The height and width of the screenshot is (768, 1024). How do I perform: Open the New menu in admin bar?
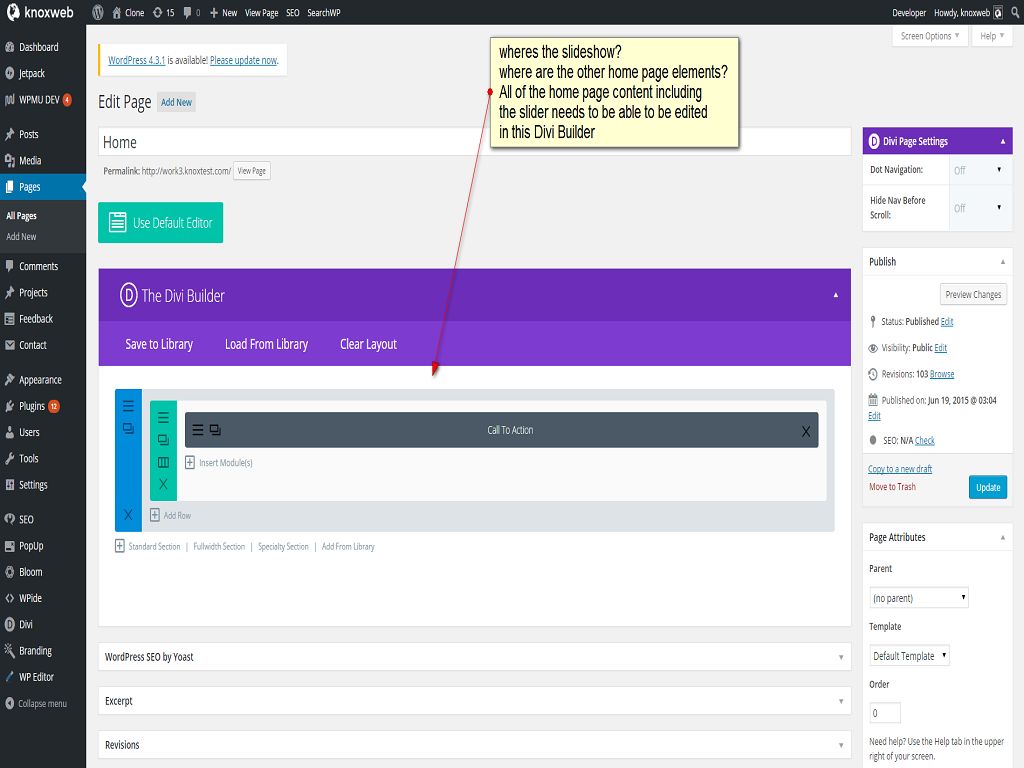(223, 12)
